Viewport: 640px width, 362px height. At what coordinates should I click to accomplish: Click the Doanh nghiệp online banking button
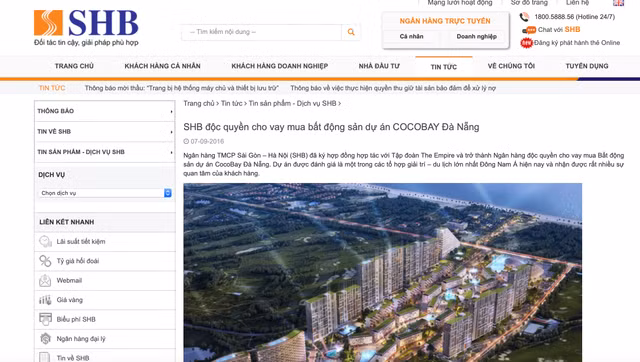(x=476, y=37)
